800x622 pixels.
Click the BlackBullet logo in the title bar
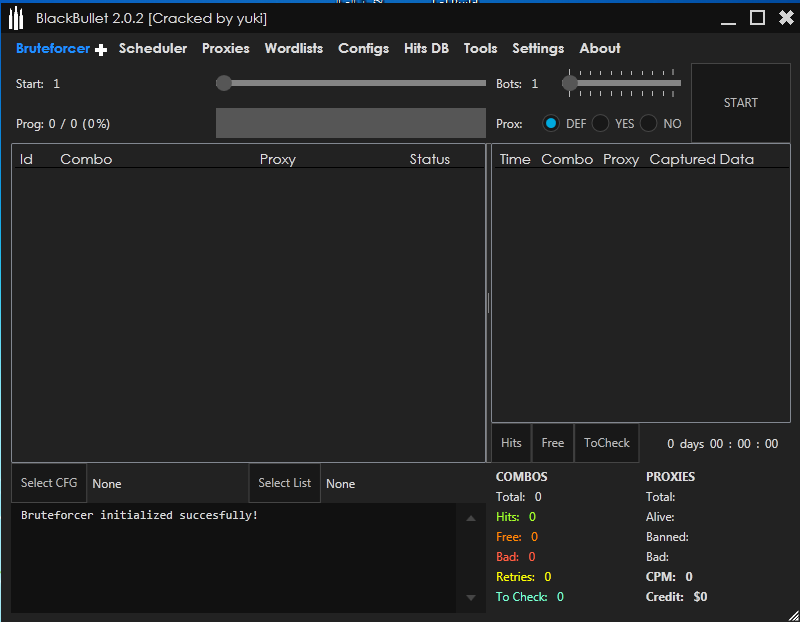tap(16, 18)
